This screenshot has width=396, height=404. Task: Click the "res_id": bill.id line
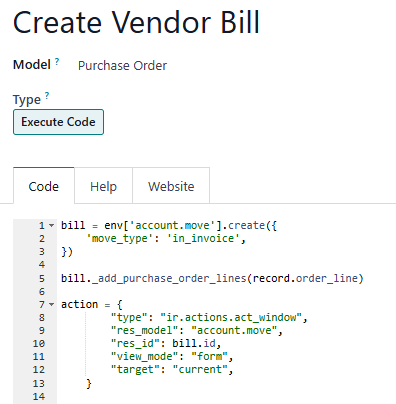(x=166, y=343)
